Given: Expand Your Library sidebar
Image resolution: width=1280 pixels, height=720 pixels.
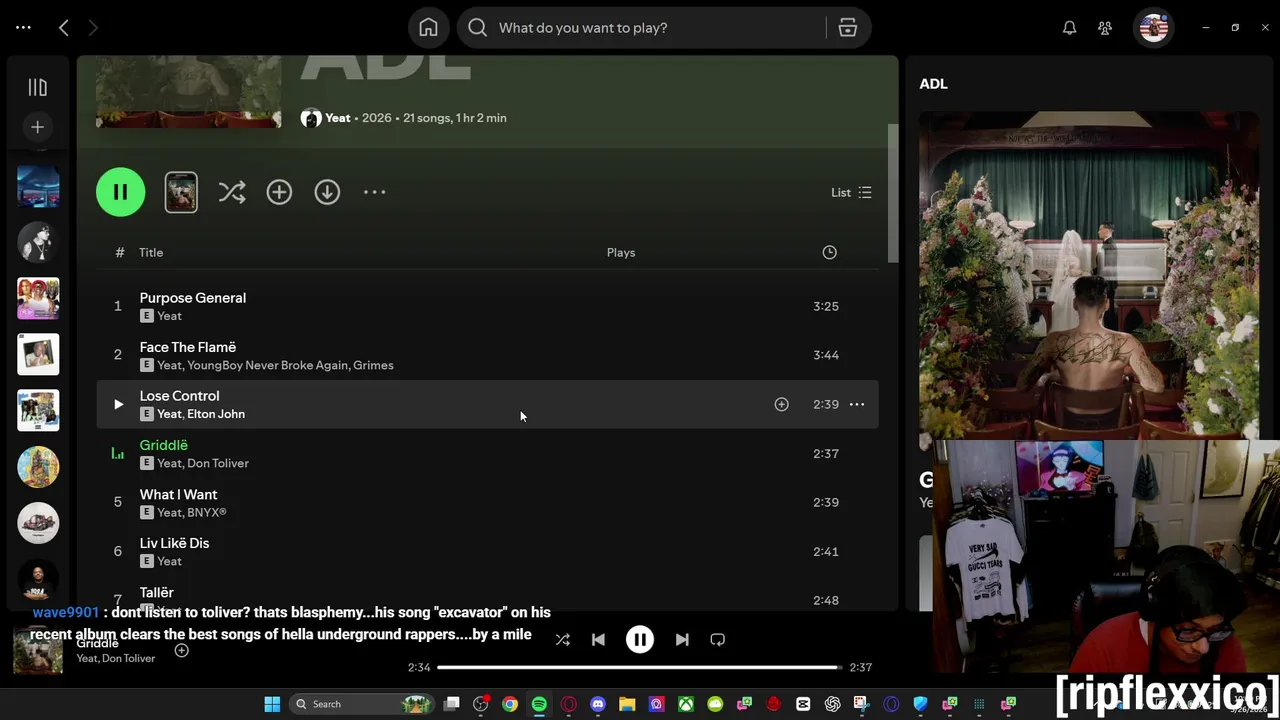Looking at the screenshot, I should pyautogui.click(x=38, y=88).
